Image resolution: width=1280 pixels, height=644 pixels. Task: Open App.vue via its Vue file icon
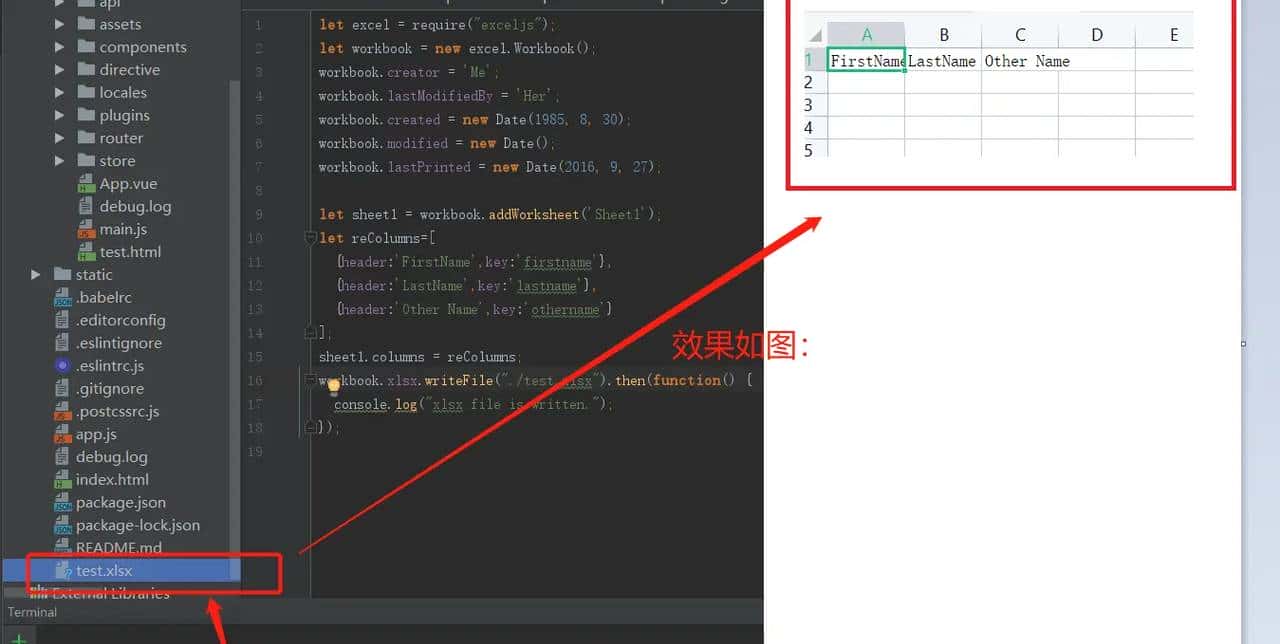click(x=88, y=183)
